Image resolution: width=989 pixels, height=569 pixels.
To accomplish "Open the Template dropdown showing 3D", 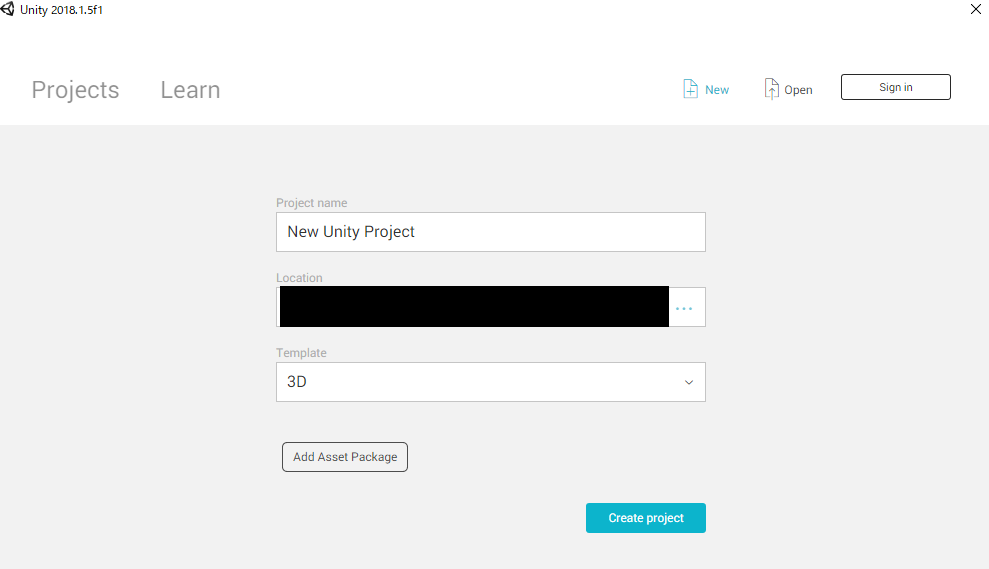I will 480,382.
